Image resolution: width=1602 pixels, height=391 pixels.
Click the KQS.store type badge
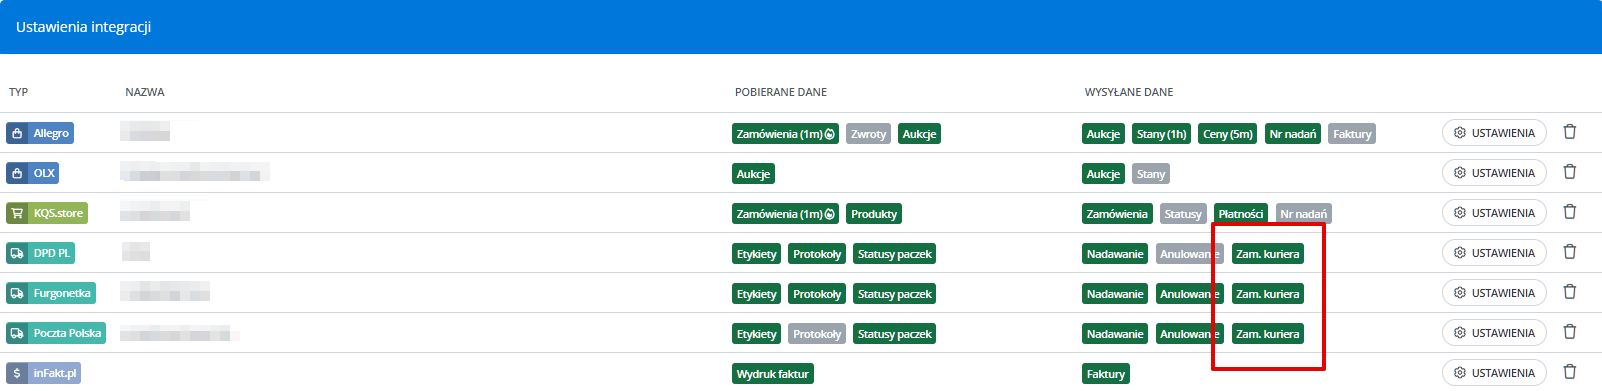click(47, 213)
